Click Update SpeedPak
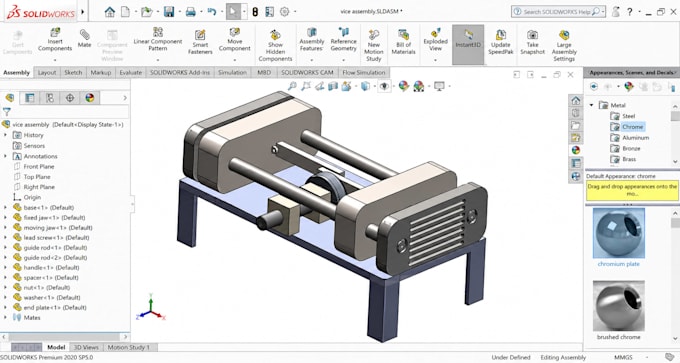680x363 pixels. pyautogui.click(x=500, y=42)
